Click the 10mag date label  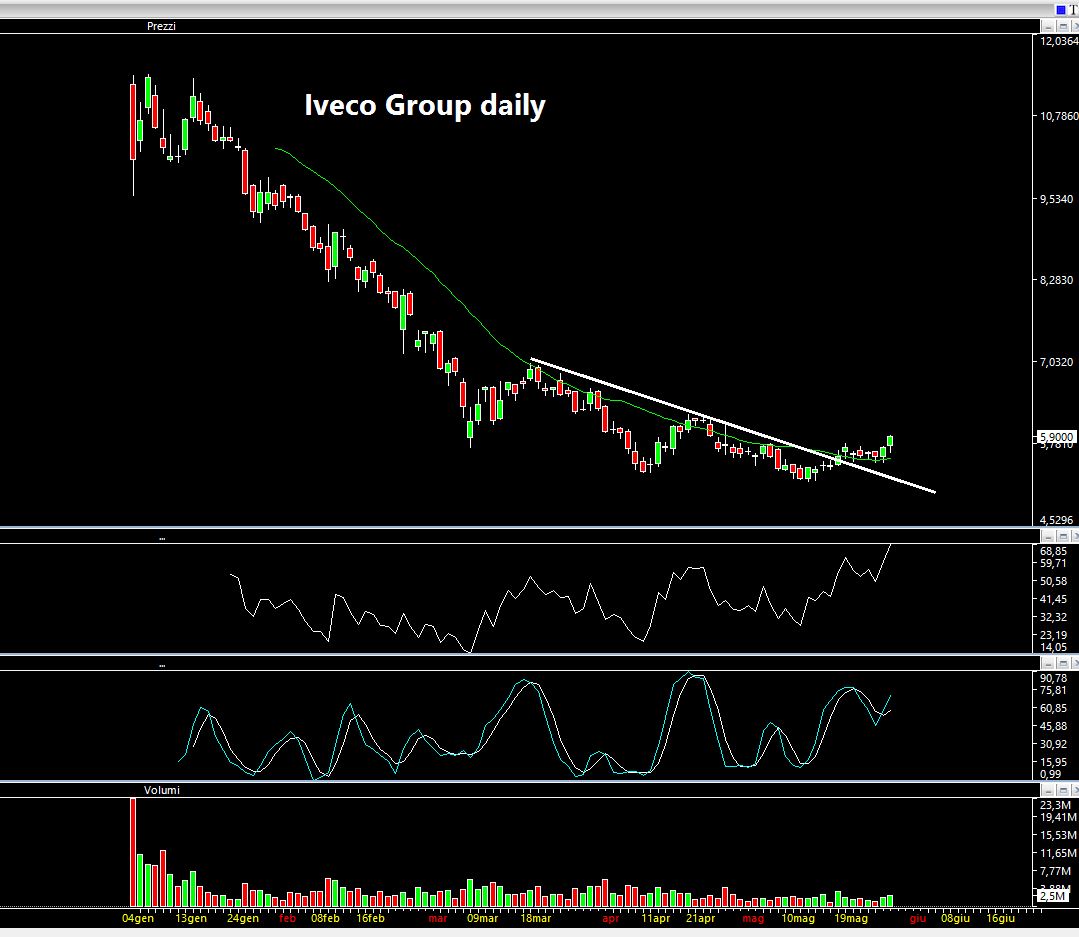click(x=798, y=918)
